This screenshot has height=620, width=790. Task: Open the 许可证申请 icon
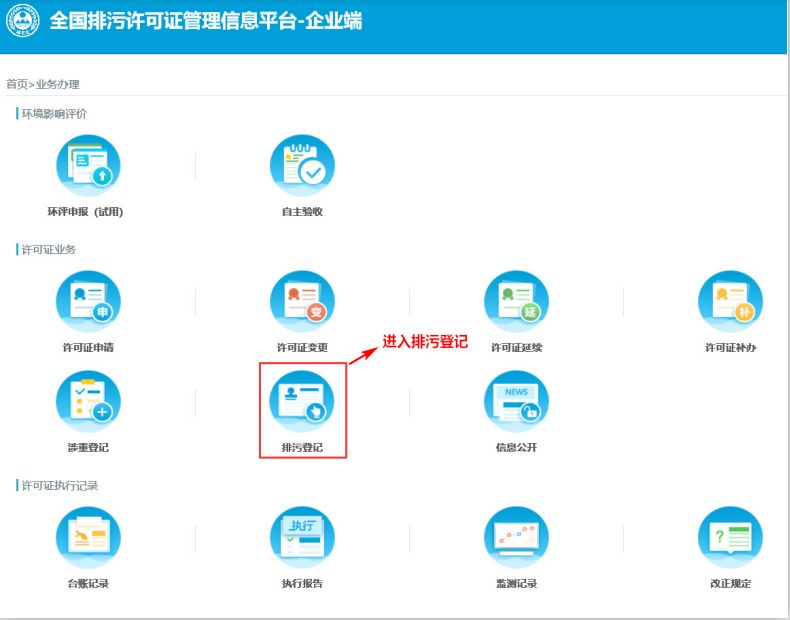click(x=88, y=302)
